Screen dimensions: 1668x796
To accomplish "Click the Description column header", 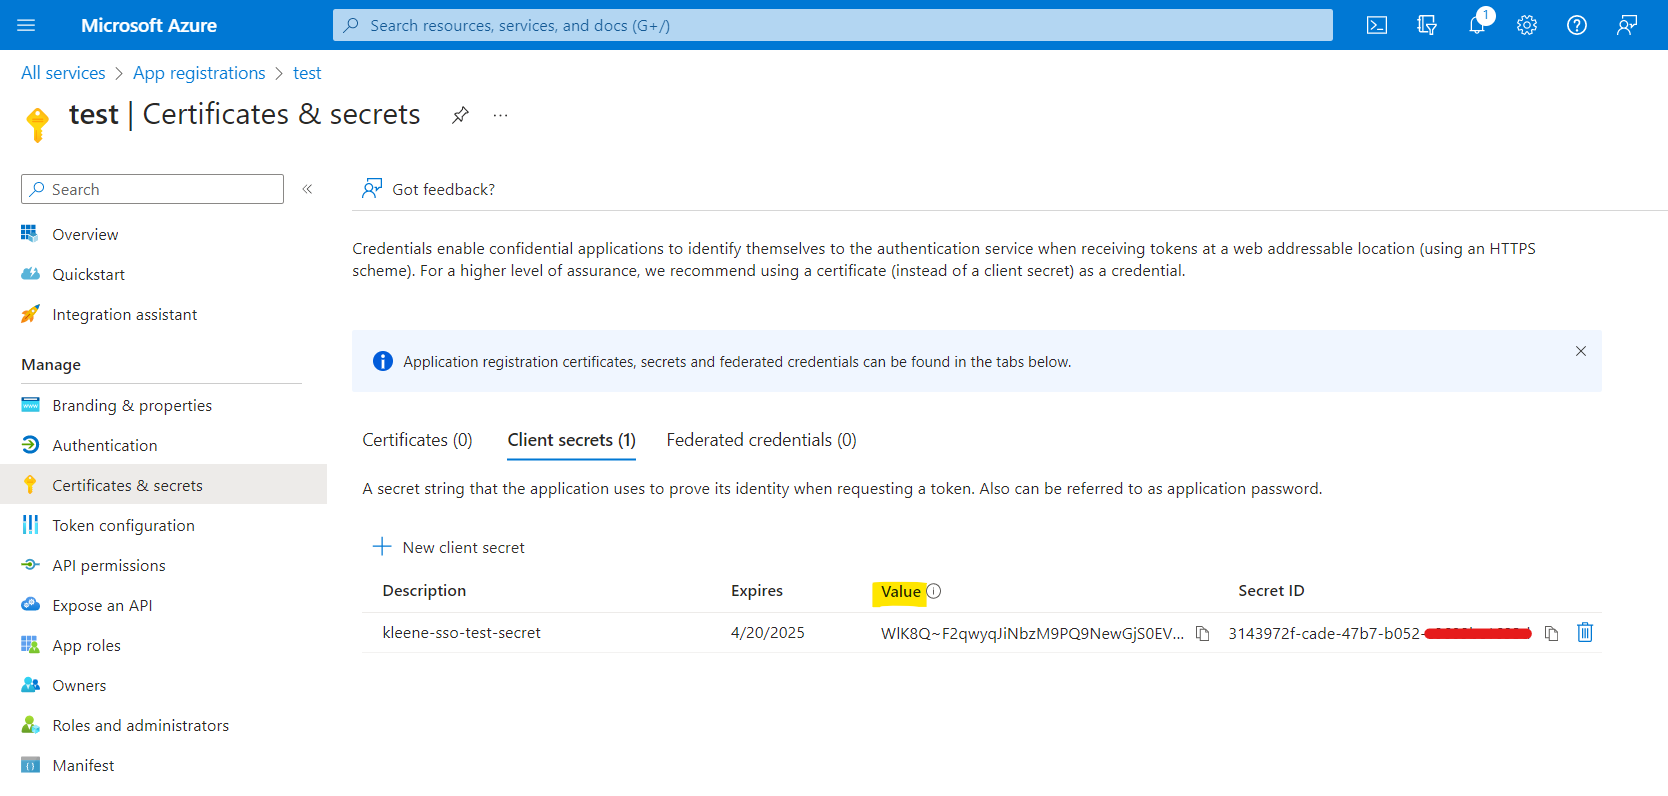I will tap(424, 591).
